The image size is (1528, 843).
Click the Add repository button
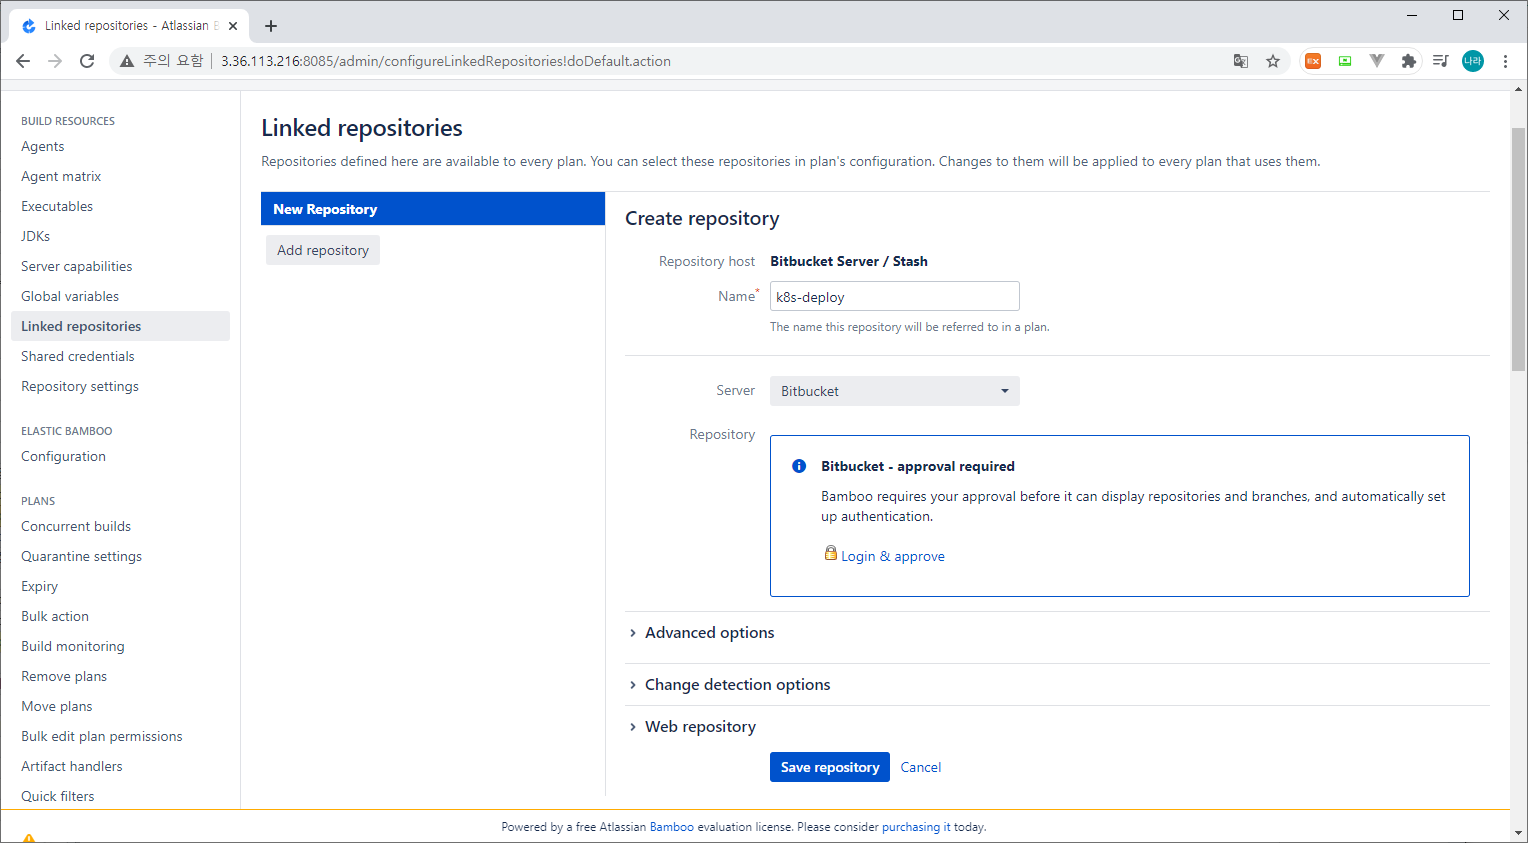(x=323, y=250)
